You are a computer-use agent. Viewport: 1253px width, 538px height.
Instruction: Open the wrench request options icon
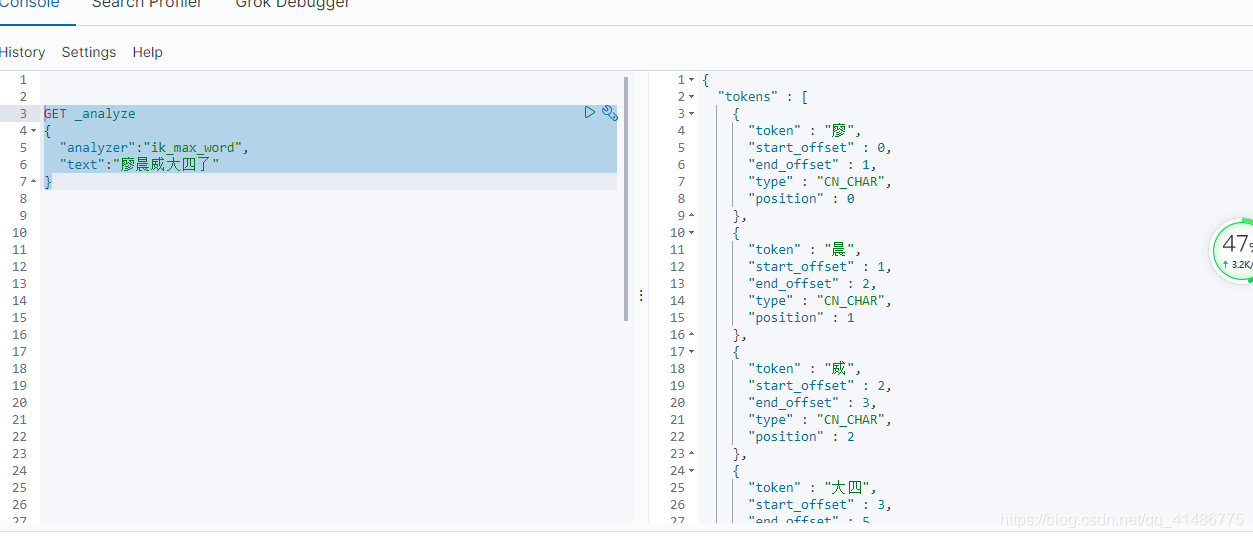609,113
